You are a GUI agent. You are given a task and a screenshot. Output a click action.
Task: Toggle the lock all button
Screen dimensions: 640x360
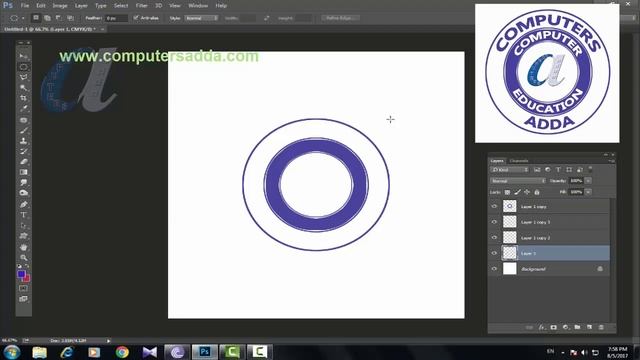(537, 192)
